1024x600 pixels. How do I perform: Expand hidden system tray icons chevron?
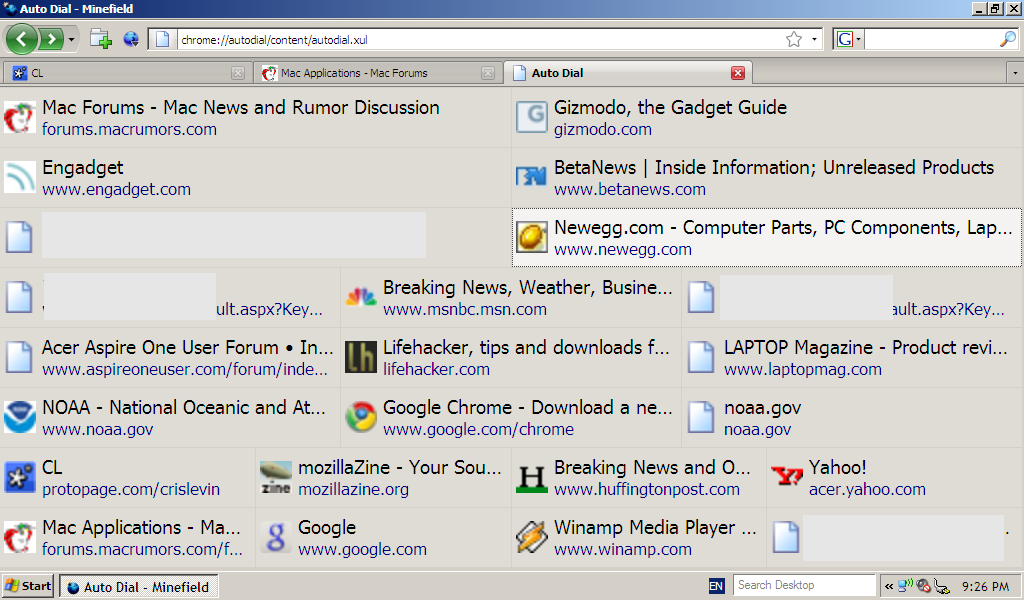(x=889, y=586)
